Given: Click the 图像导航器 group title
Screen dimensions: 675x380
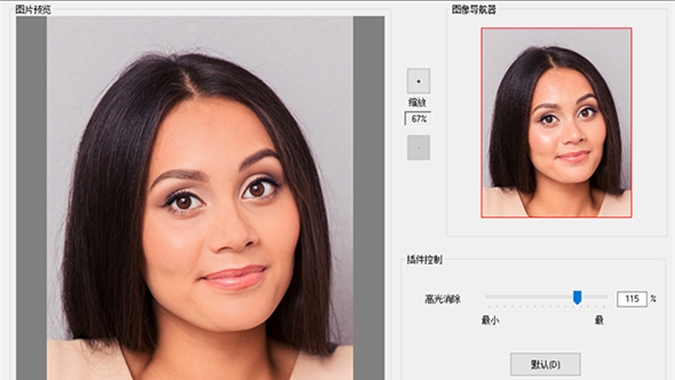Looking at the screenshot, I should click(474, 9).
